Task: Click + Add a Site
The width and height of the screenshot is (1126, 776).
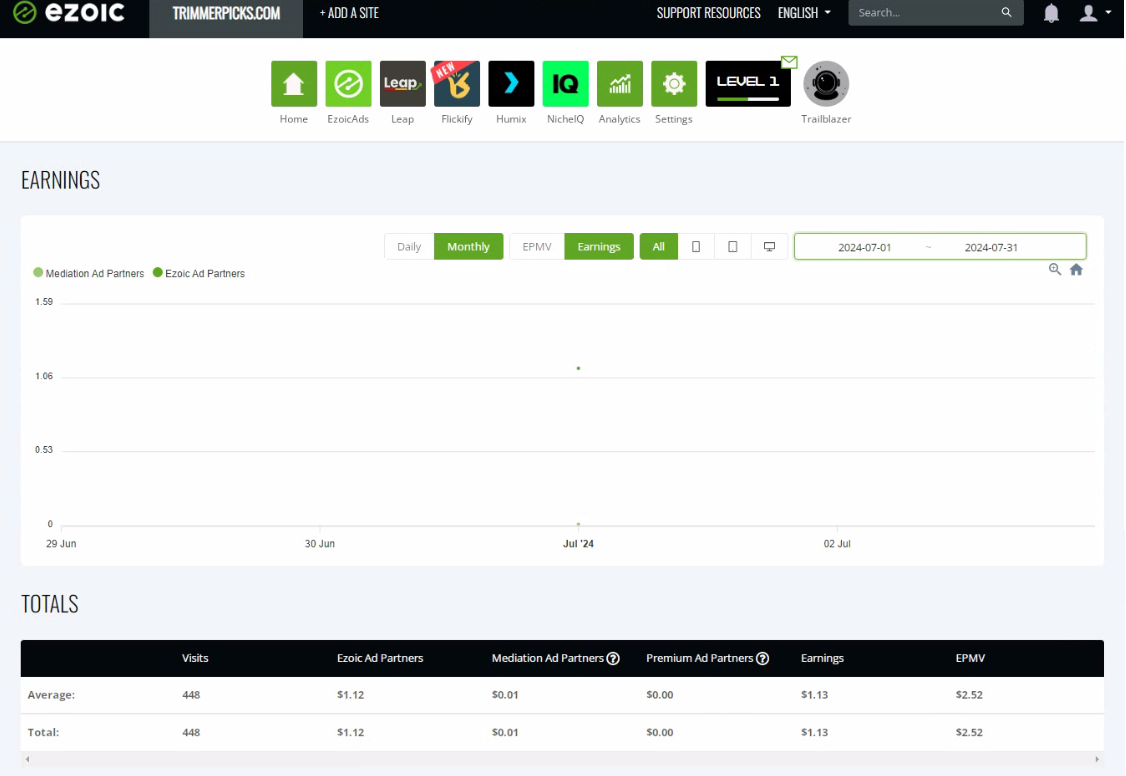Action: coord(349,13)
